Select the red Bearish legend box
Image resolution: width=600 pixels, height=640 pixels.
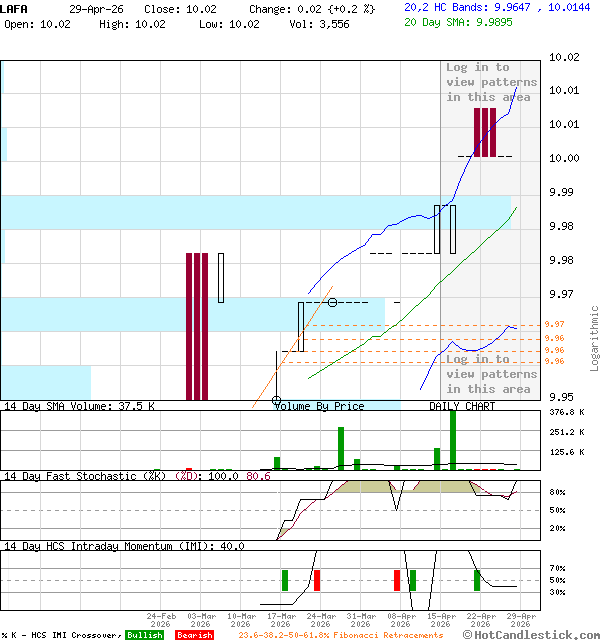pos(194,635)
